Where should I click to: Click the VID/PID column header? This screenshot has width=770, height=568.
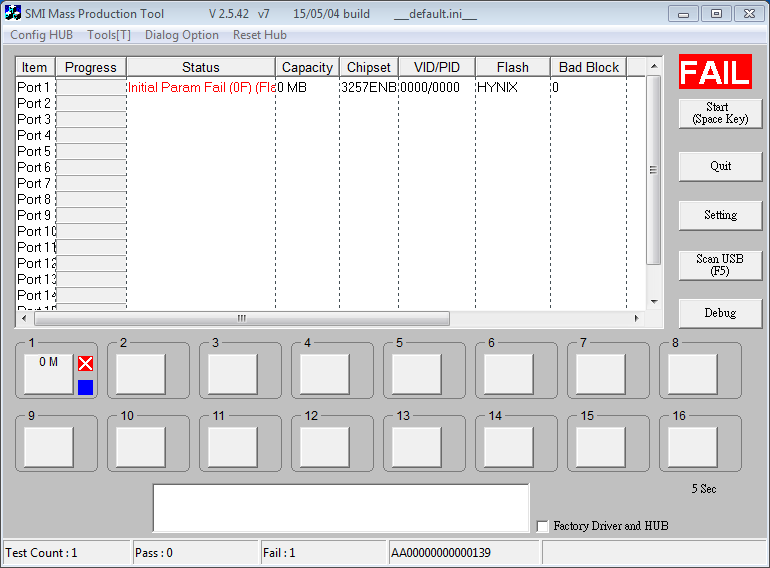[437, 67]
